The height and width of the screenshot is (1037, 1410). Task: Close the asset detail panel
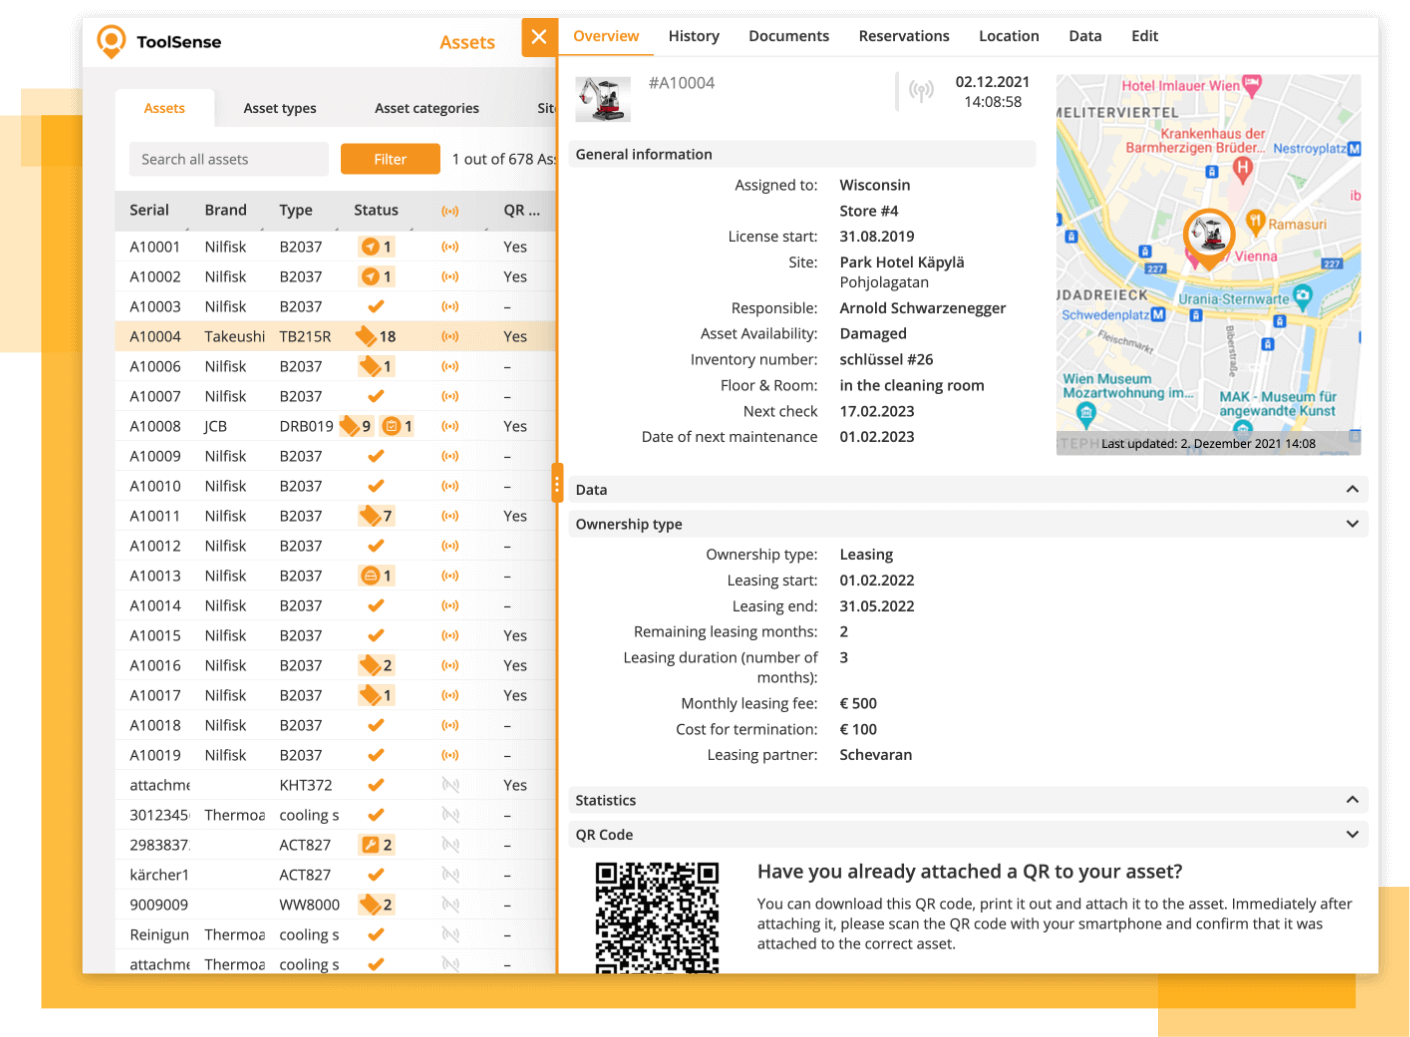(x=539, y=37)
